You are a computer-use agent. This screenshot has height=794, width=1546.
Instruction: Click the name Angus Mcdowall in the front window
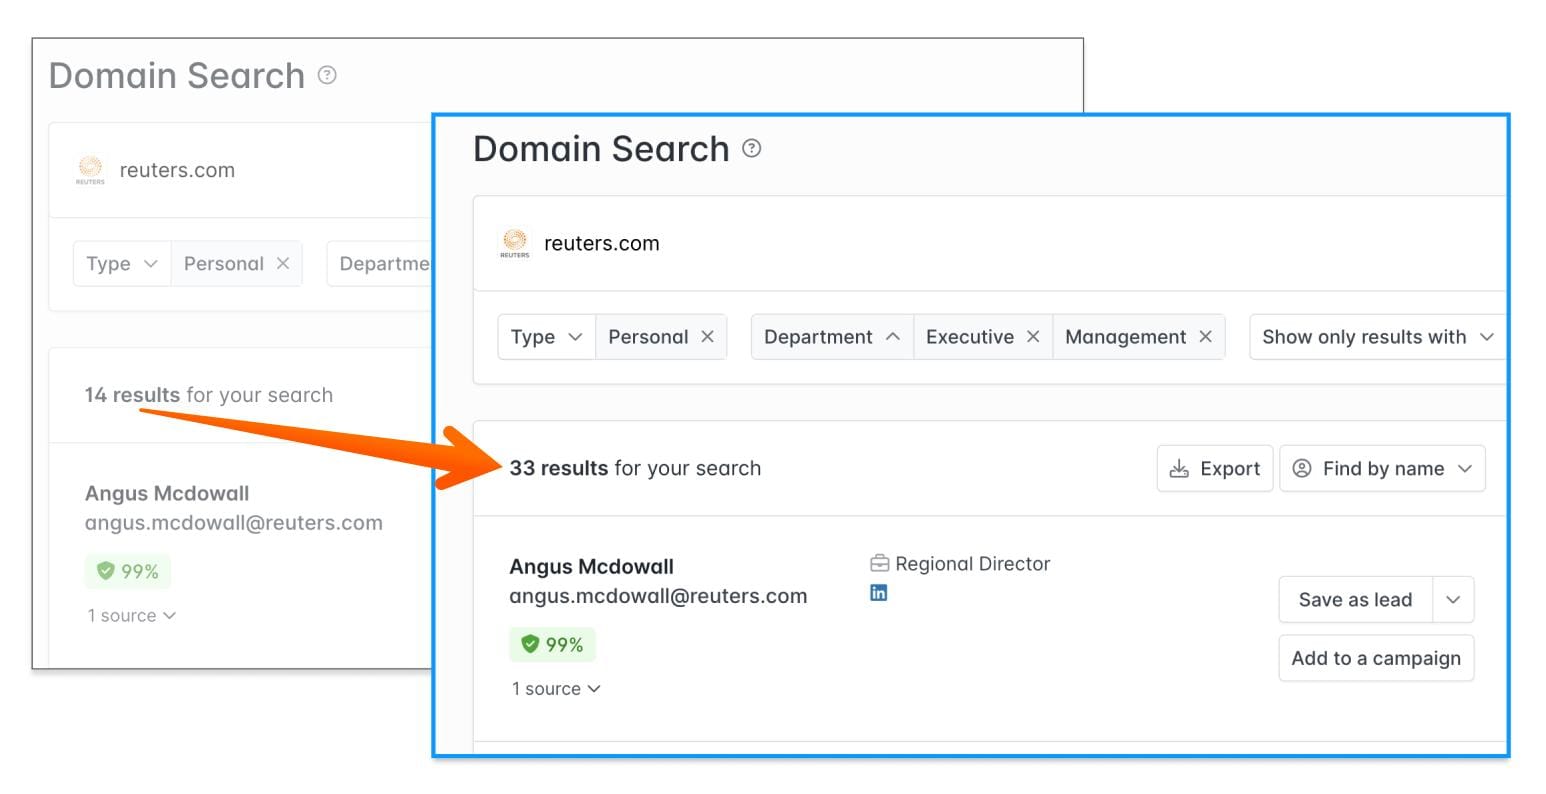click(592, 566)
